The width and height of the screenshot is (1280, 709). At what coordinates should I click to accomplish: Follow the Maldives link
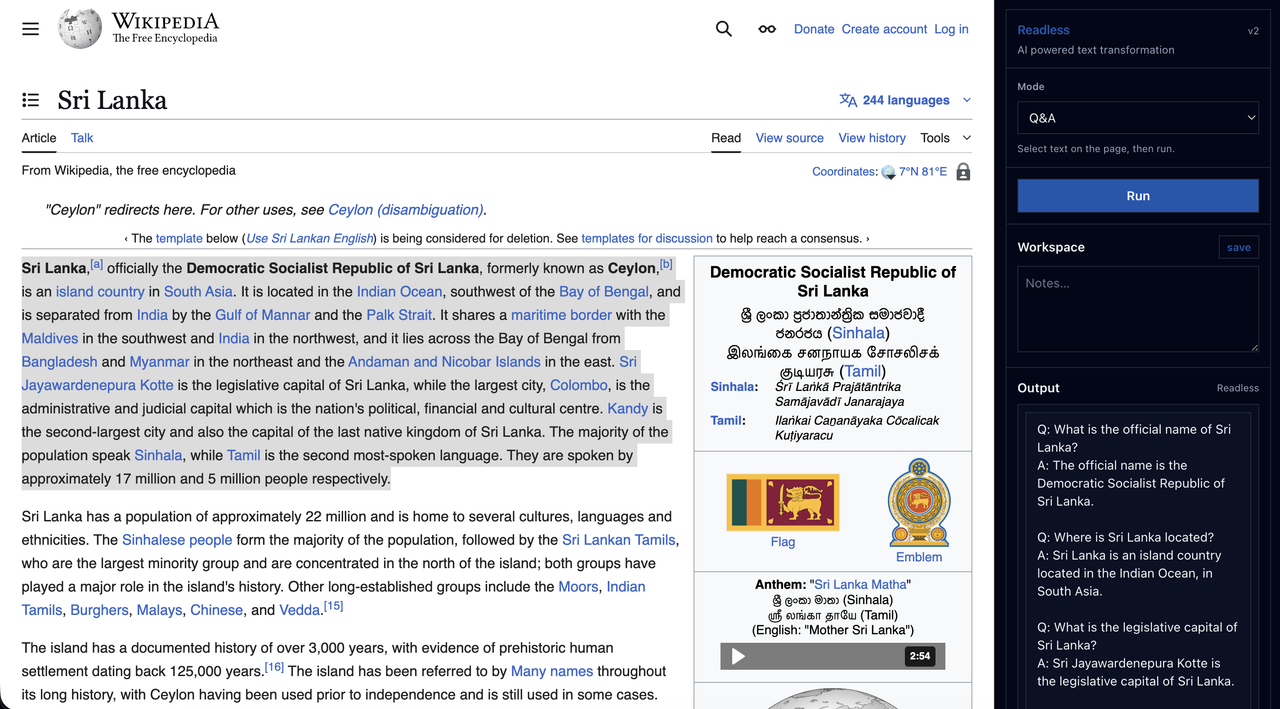50,339
